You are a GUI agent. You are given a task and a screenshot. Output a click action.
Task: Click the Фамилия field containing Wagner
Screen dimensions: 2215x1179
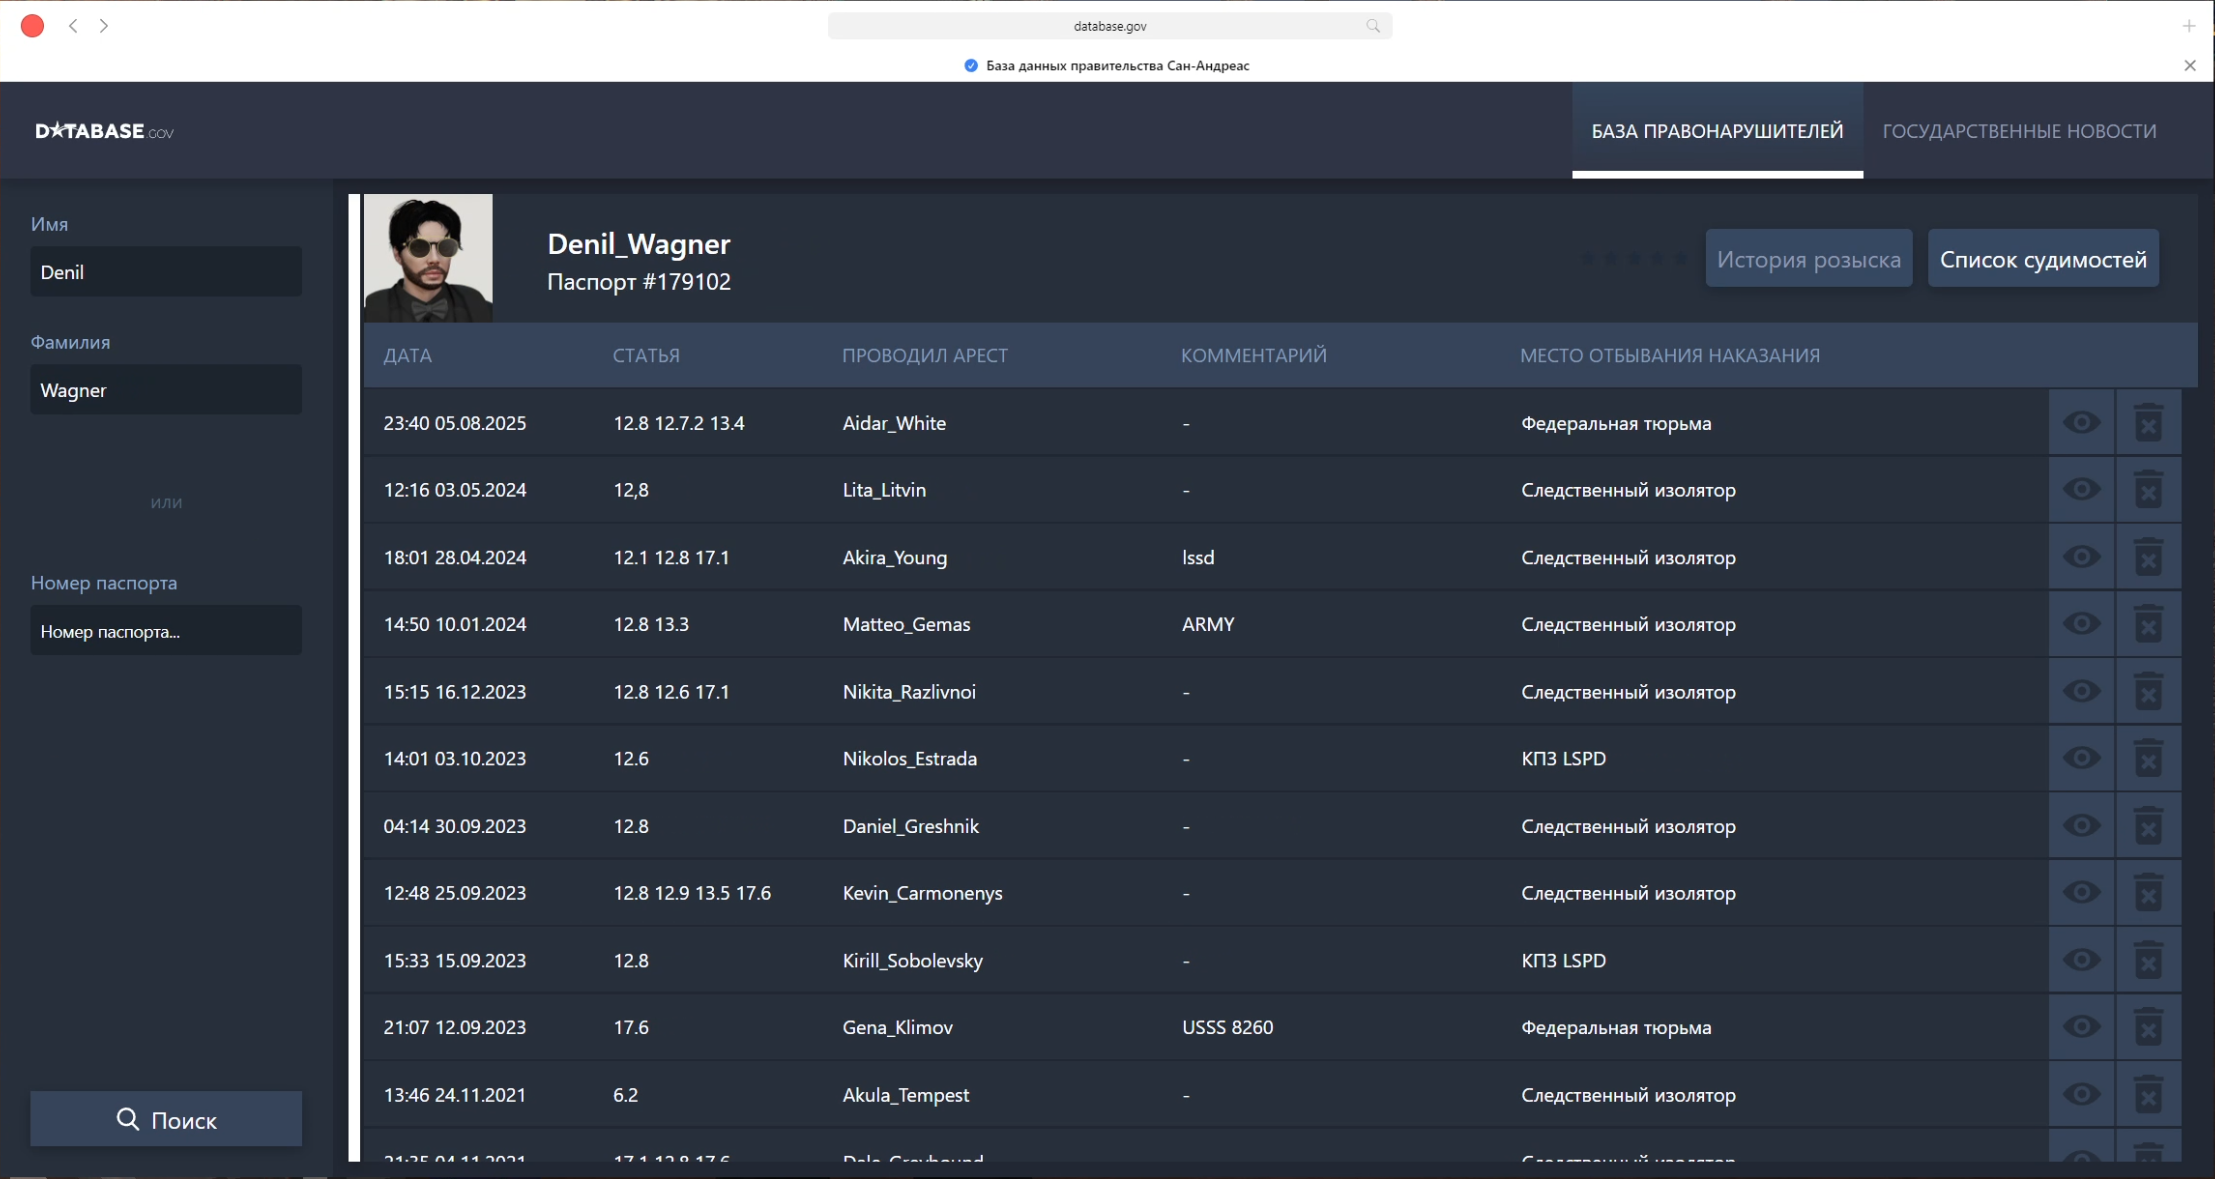coord(166,390)
